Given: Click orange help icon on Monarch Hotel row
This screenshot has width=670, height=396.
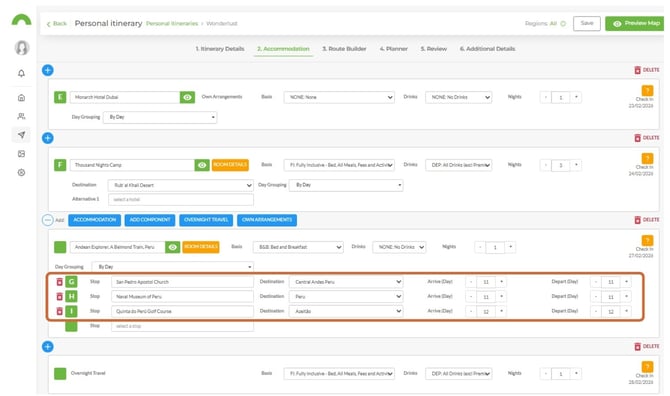Looking at the screenshot, I should [647, 91].
